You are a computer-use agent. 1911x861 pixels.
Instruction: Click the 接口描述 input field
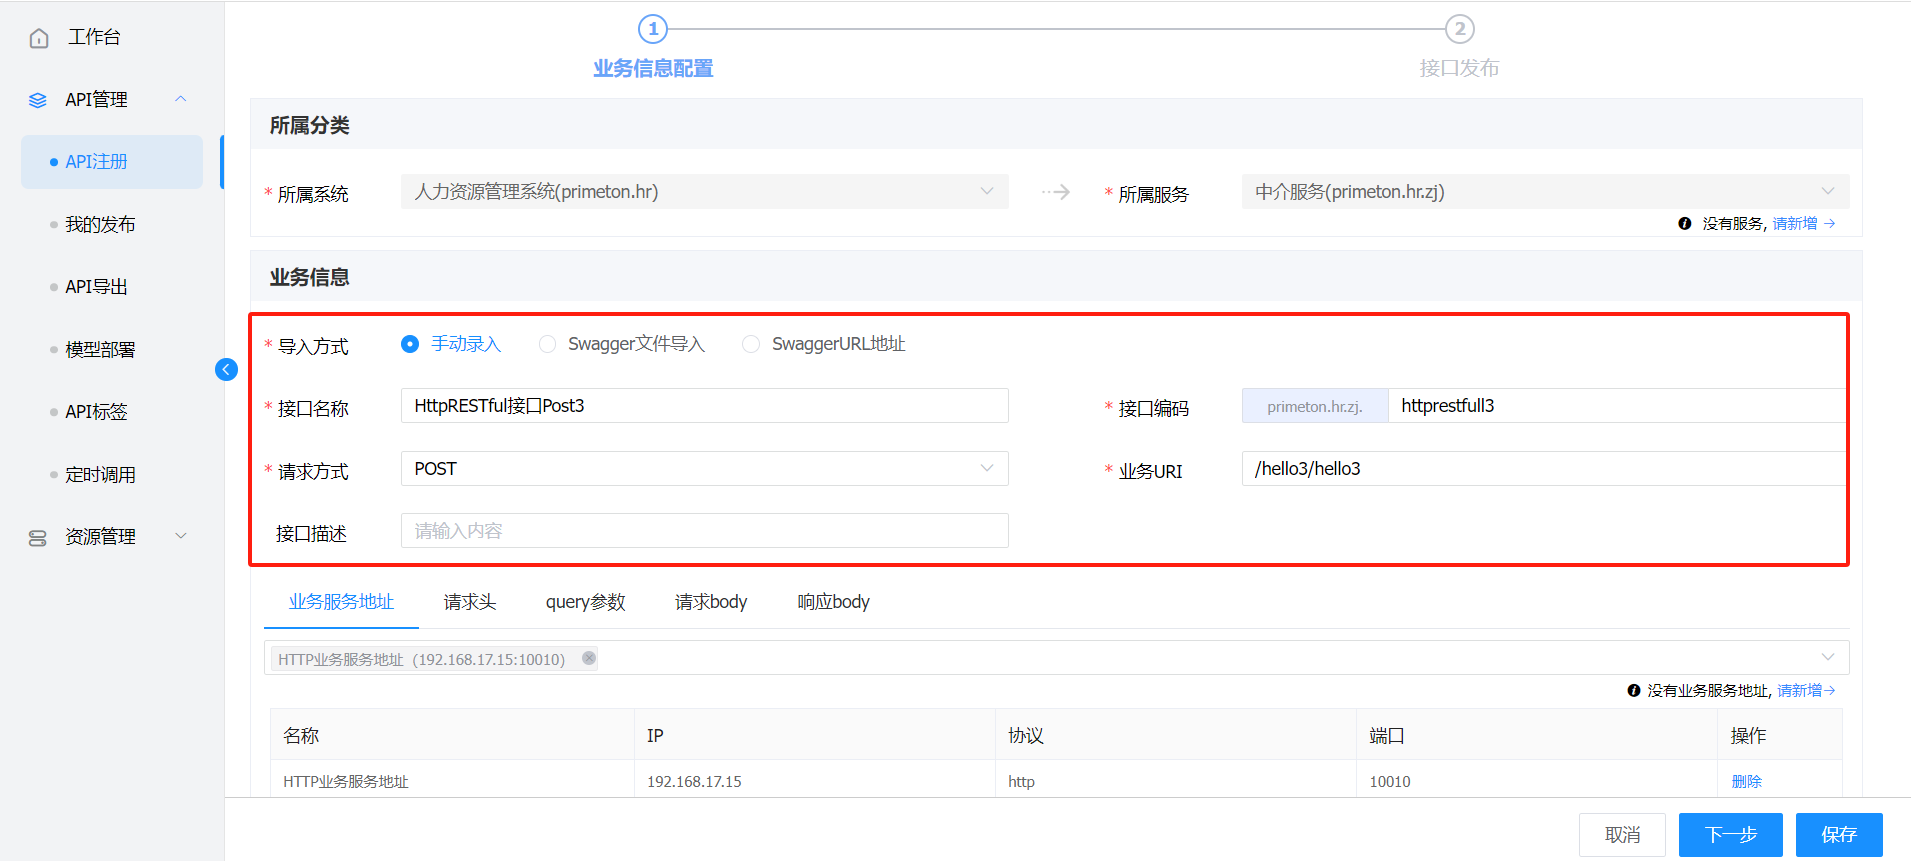point(704,531)
